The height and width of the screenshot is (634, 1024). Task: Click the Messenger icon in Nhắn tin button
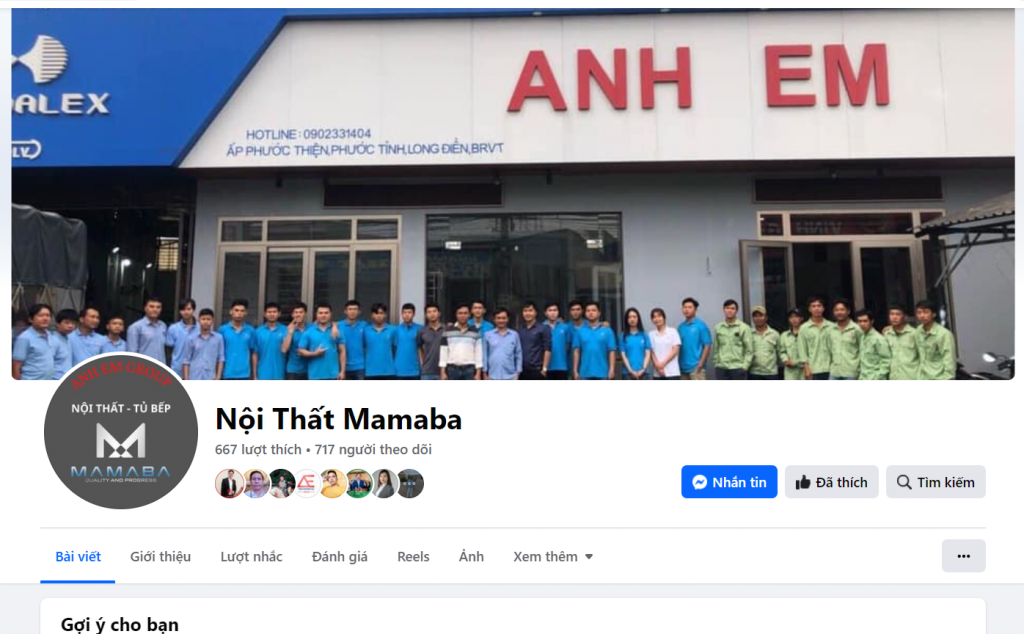pyautogui.click(x=699, y=482)
